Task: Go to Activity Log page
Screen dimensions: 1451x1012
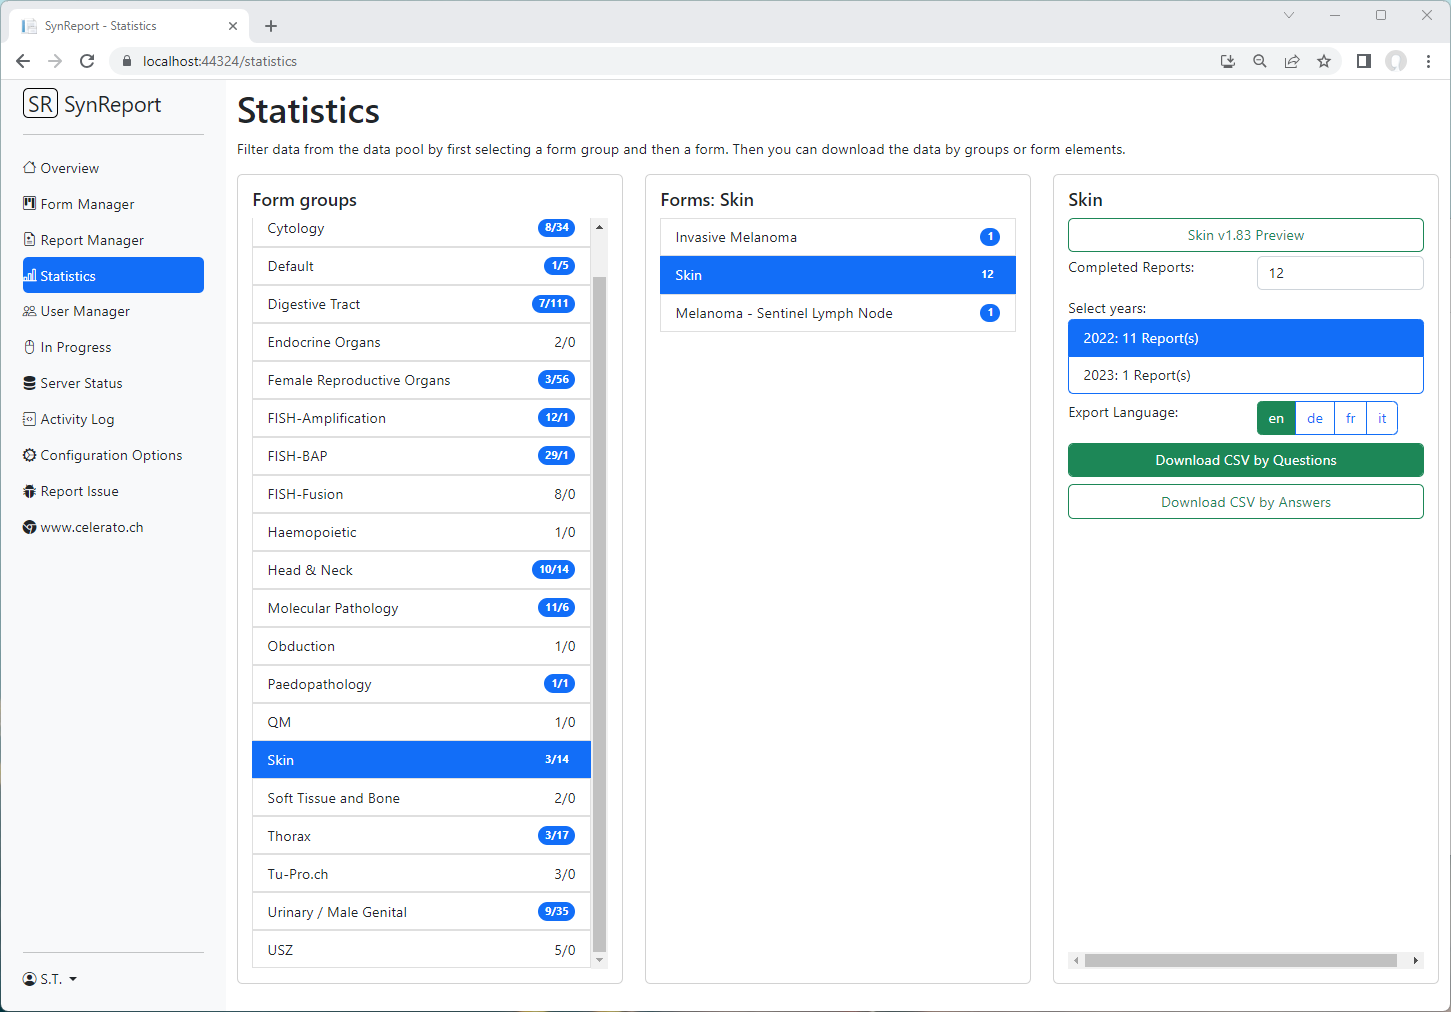Action: pos(77,419)
